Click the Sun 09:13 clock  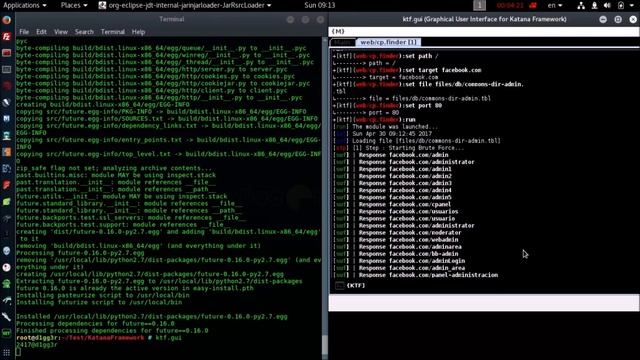click(x=320, y=5)
